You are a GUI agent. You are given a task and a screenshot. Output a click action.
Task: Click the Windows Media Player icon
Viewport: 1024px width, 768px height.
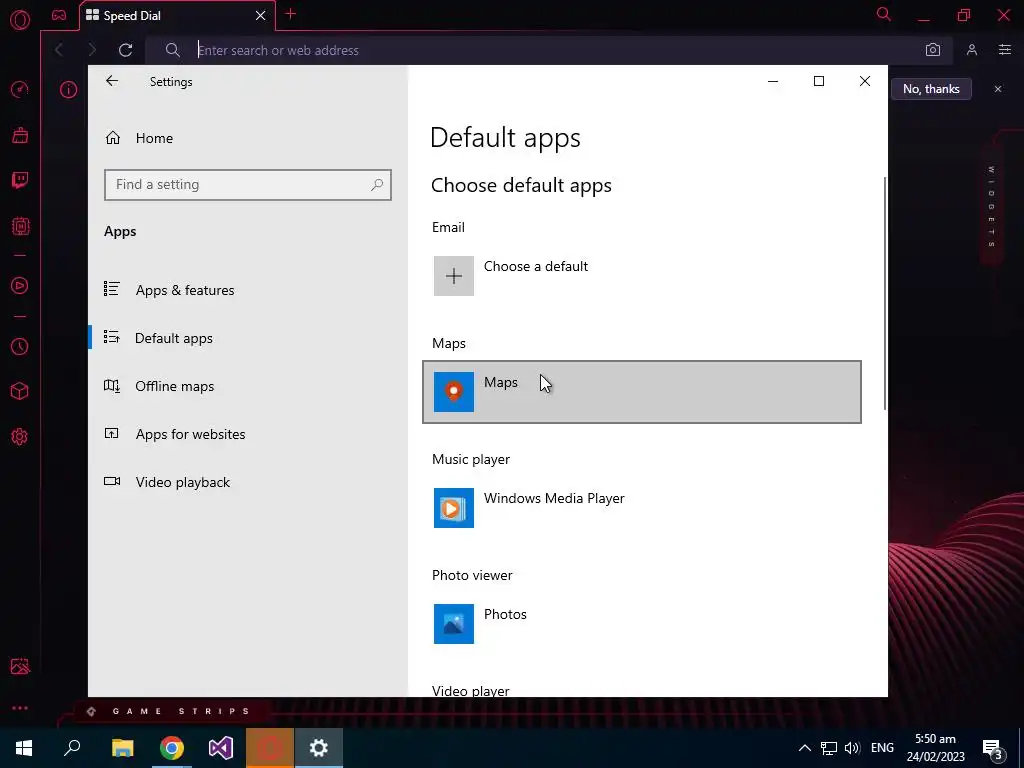[x=454, y=508]
